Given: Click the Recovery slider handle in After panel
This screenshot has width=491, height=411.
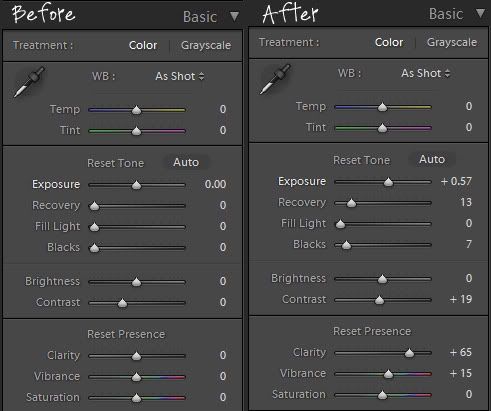Looking at the screenshot, I should point(351,203).
